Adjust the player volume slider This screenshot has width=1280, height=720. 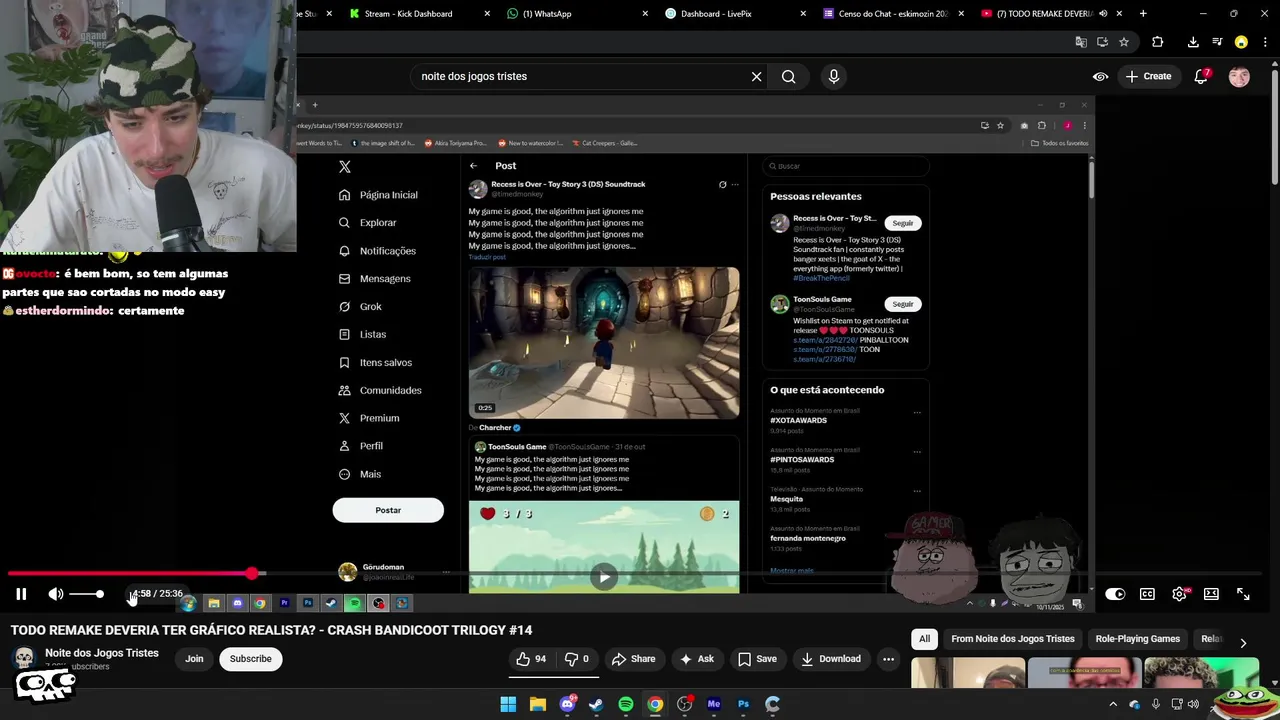click(86, 594)
